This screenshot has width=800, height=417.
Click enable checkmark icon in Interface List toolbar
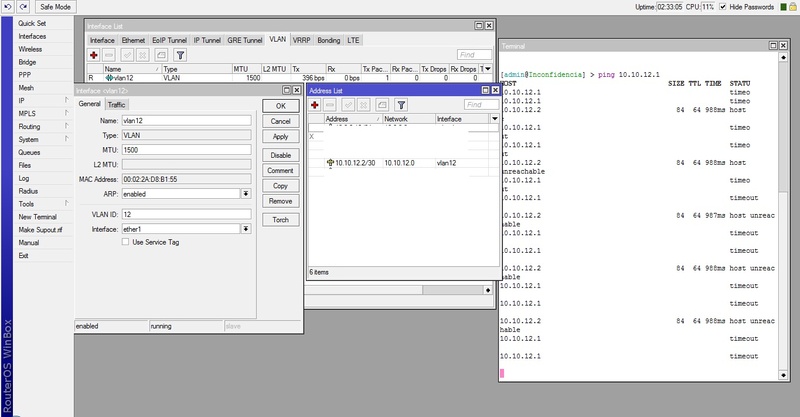click(128, 55)
